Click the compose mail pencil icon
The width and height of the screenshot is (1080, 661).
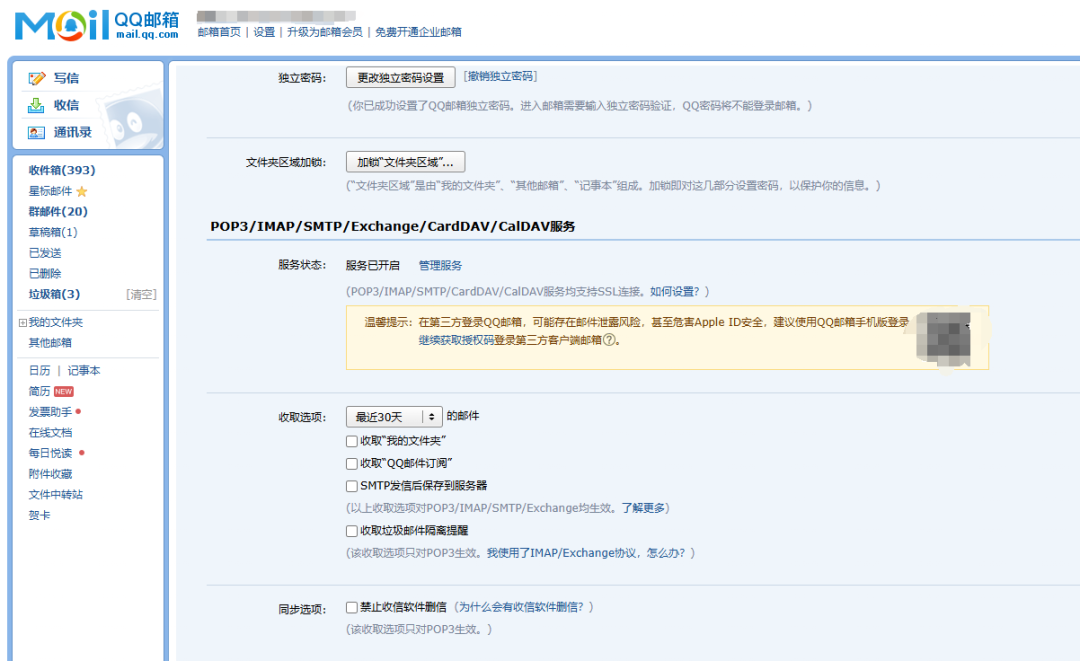click(x=37, y=78)
